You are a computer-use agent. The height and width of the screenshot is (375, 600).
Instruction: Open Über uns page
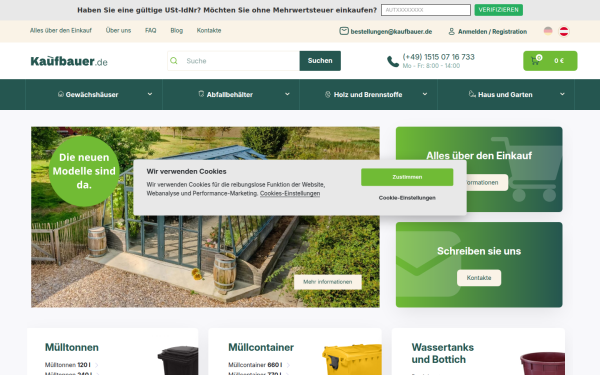click(x=118, y=31)
